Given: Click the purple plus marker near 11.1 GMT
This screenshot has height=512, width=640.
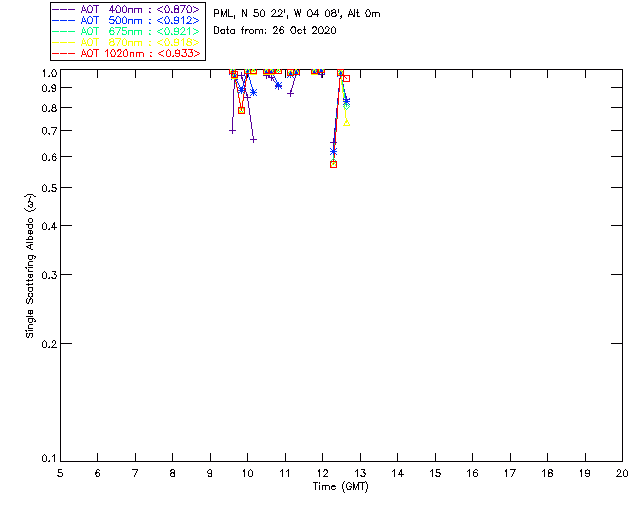Looking at the screenshot, I should click(290, 93).
